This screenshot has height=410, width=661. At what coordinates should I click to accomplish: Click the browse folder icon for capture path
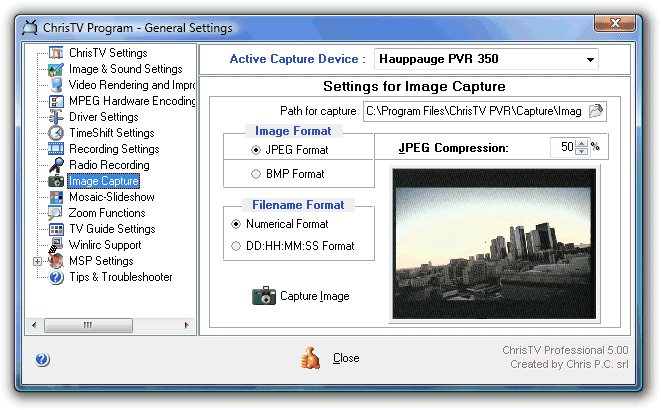click(596, 111)
